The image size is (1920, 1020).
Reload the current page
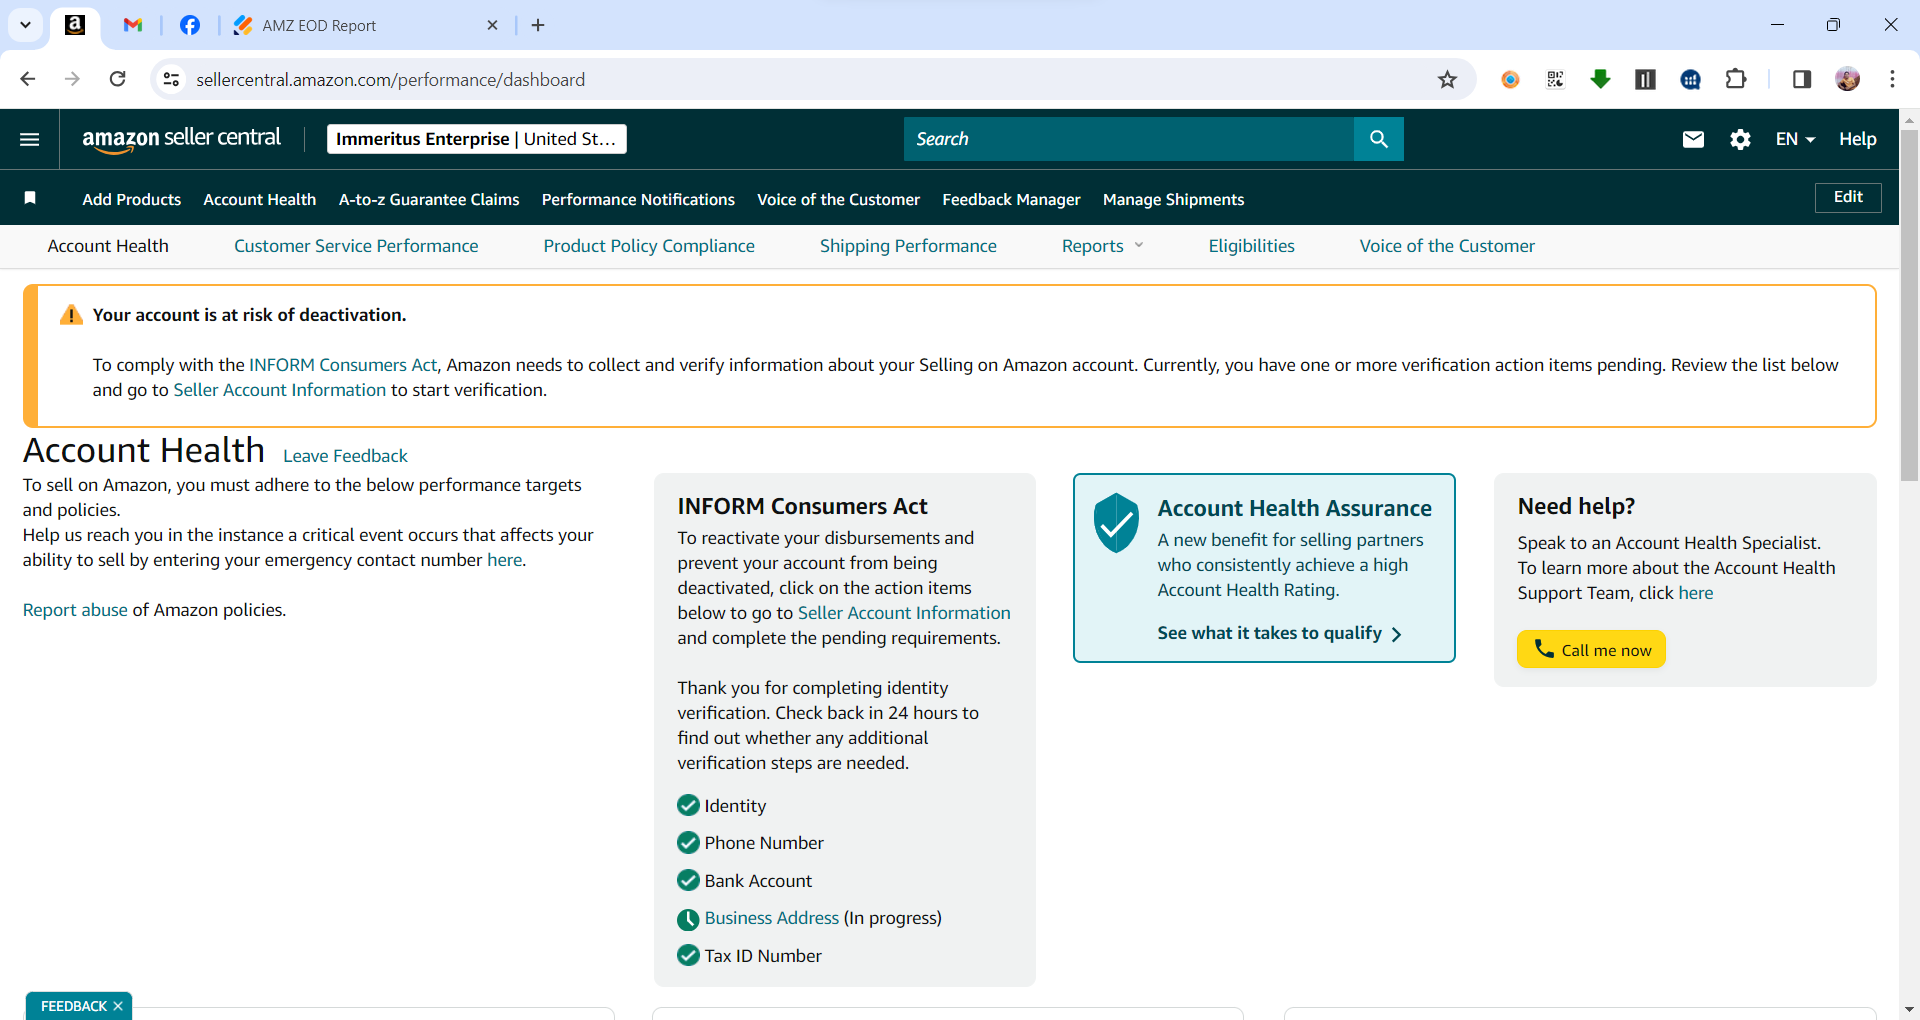tap(118, 79)
